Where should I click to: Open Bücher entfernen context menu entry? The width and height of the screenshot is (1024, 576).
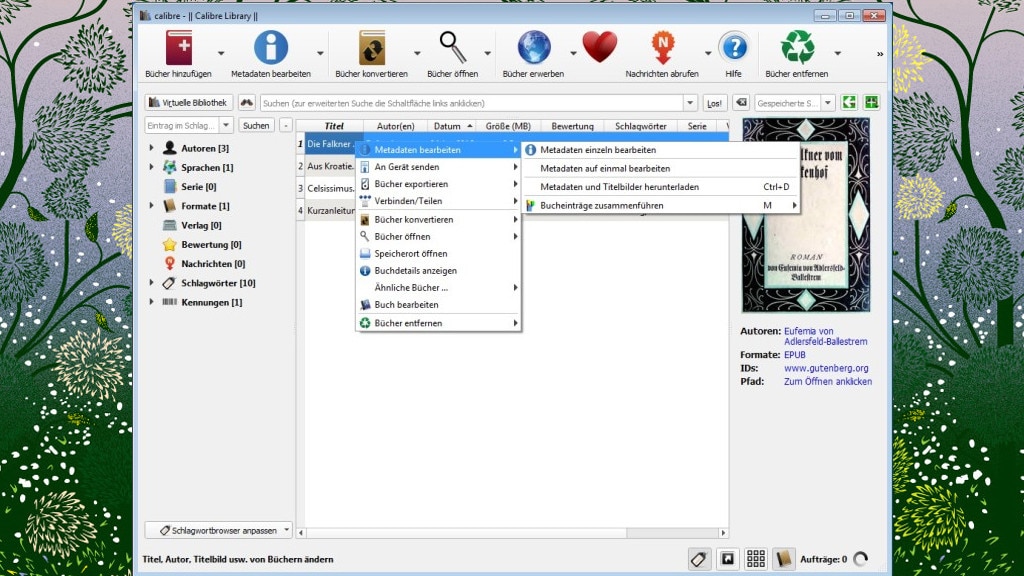tap(438, 323)
